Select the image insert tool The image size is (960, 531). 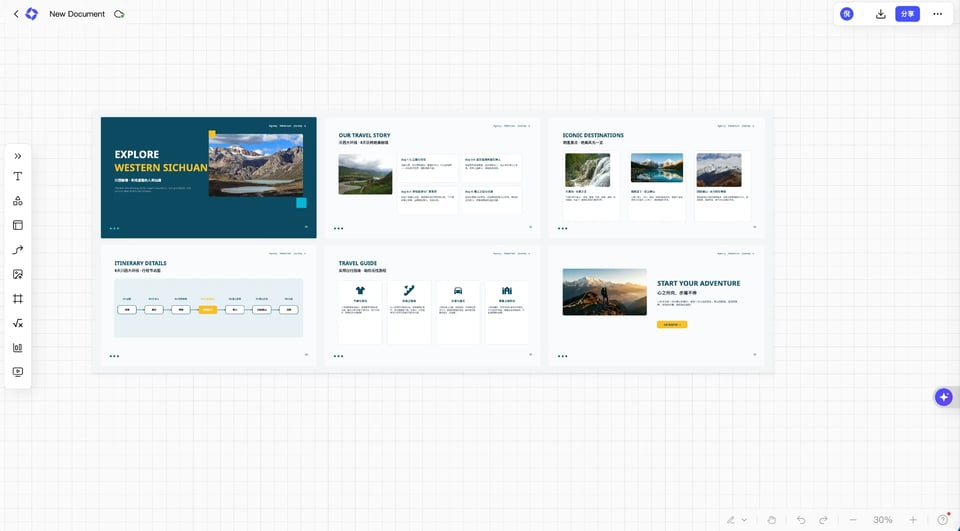click(18, 274)
